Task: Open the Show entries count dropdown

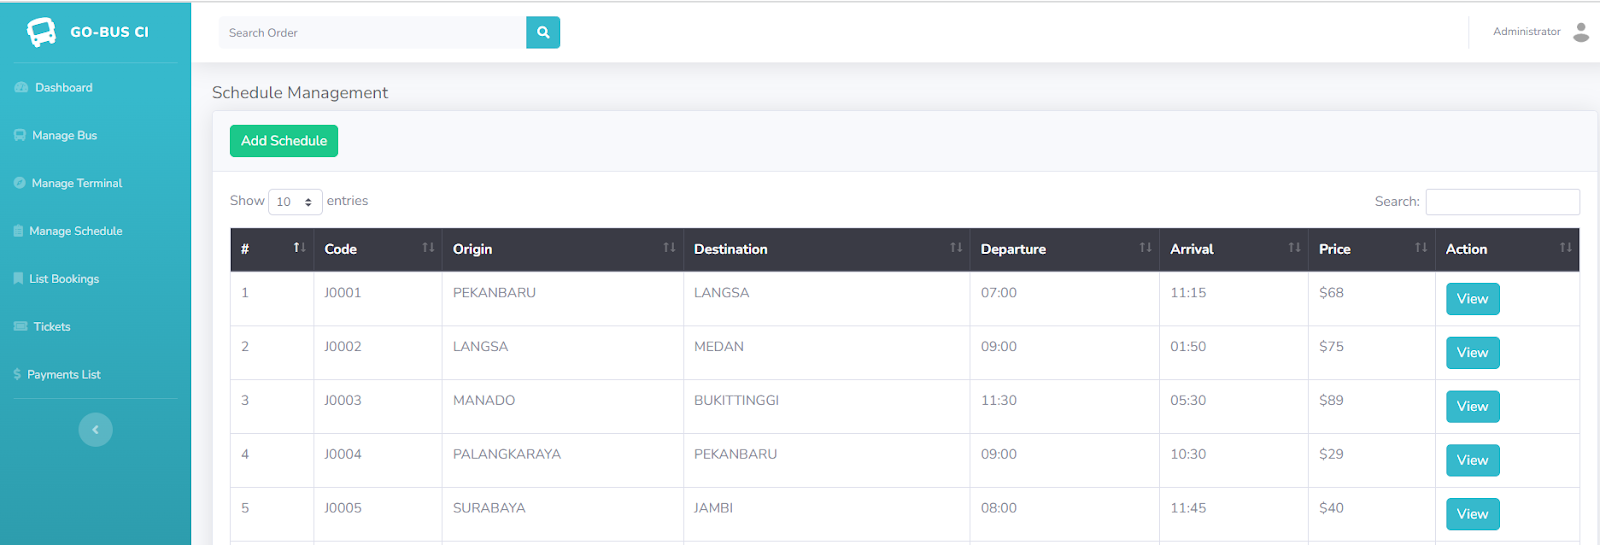Action: tap(295, 202)
